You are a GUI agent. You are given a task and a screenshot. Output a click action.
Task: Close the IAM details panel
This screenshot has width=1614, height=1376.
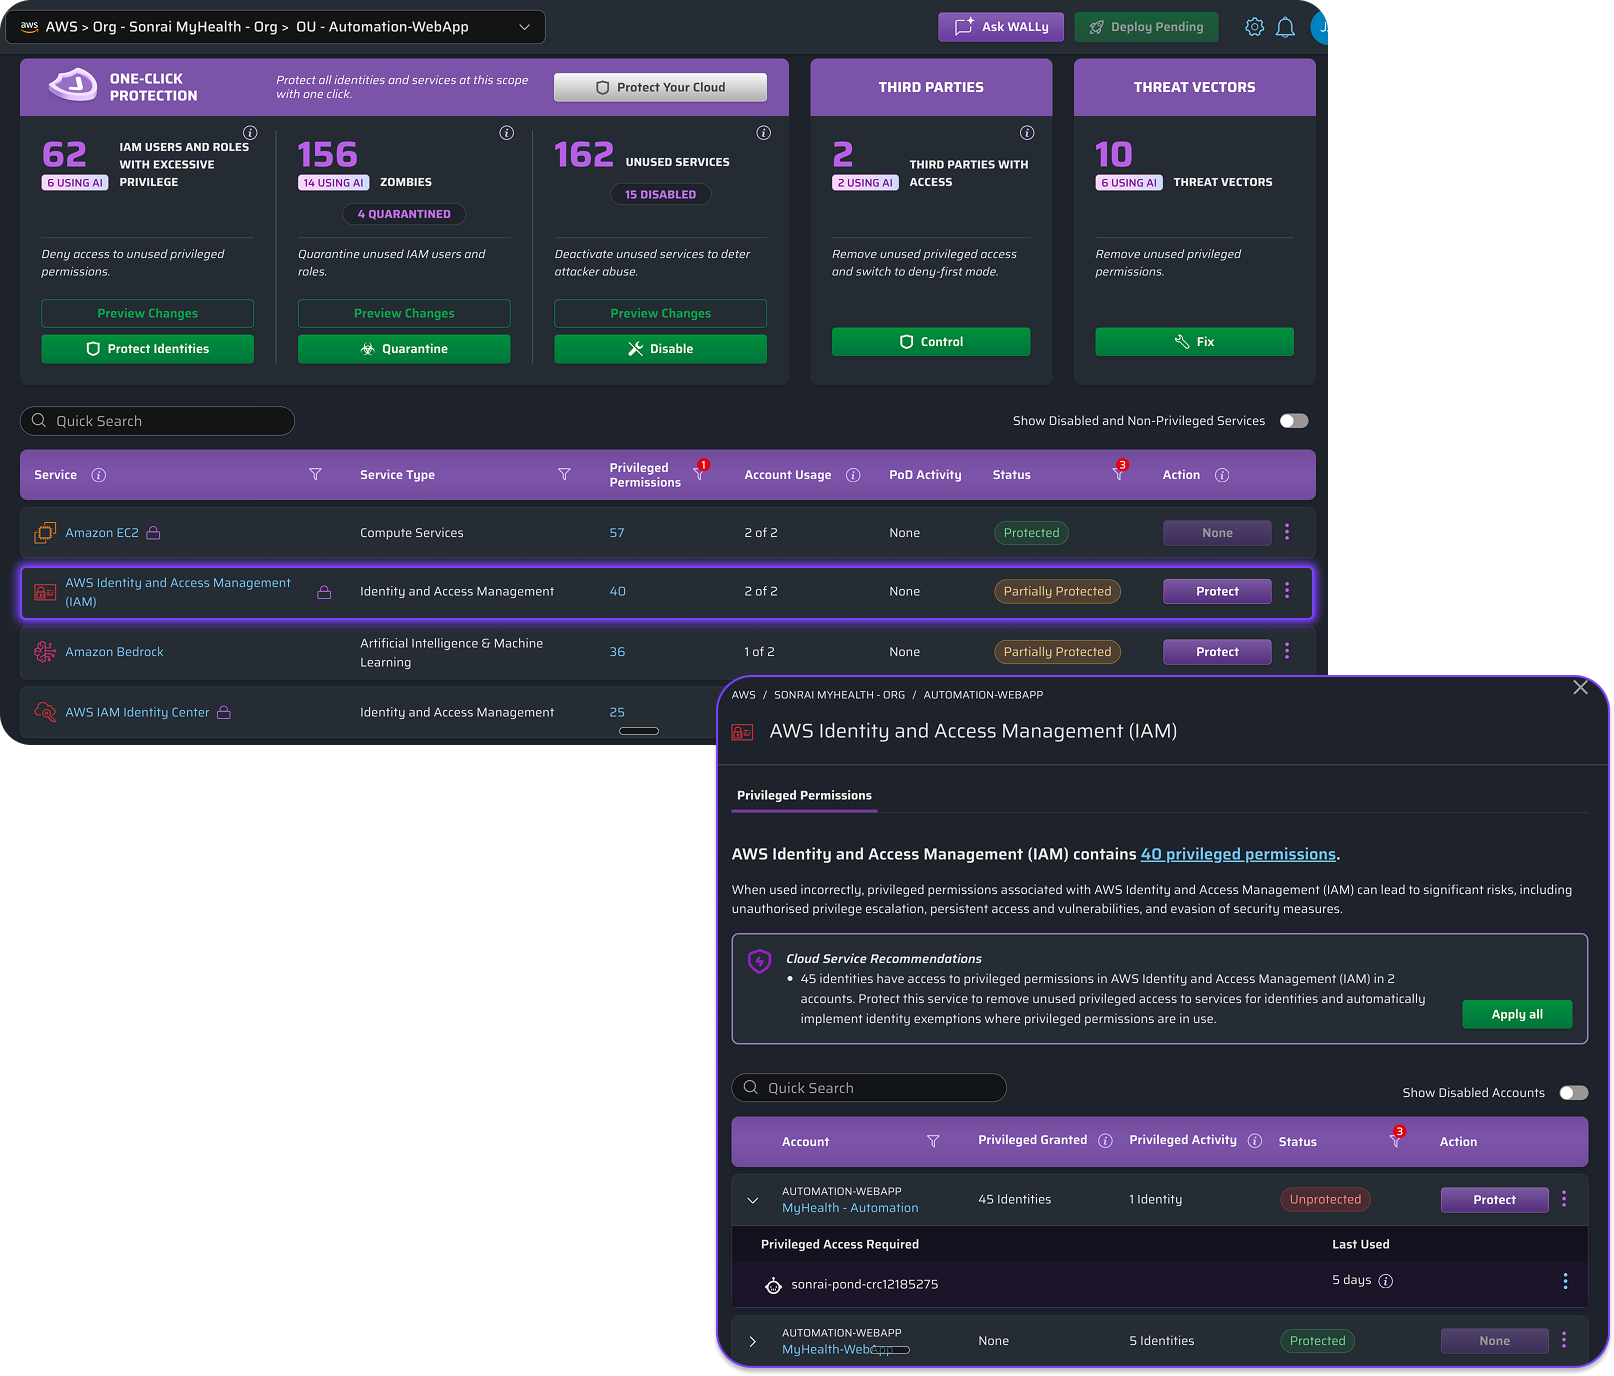[1580, 687]
